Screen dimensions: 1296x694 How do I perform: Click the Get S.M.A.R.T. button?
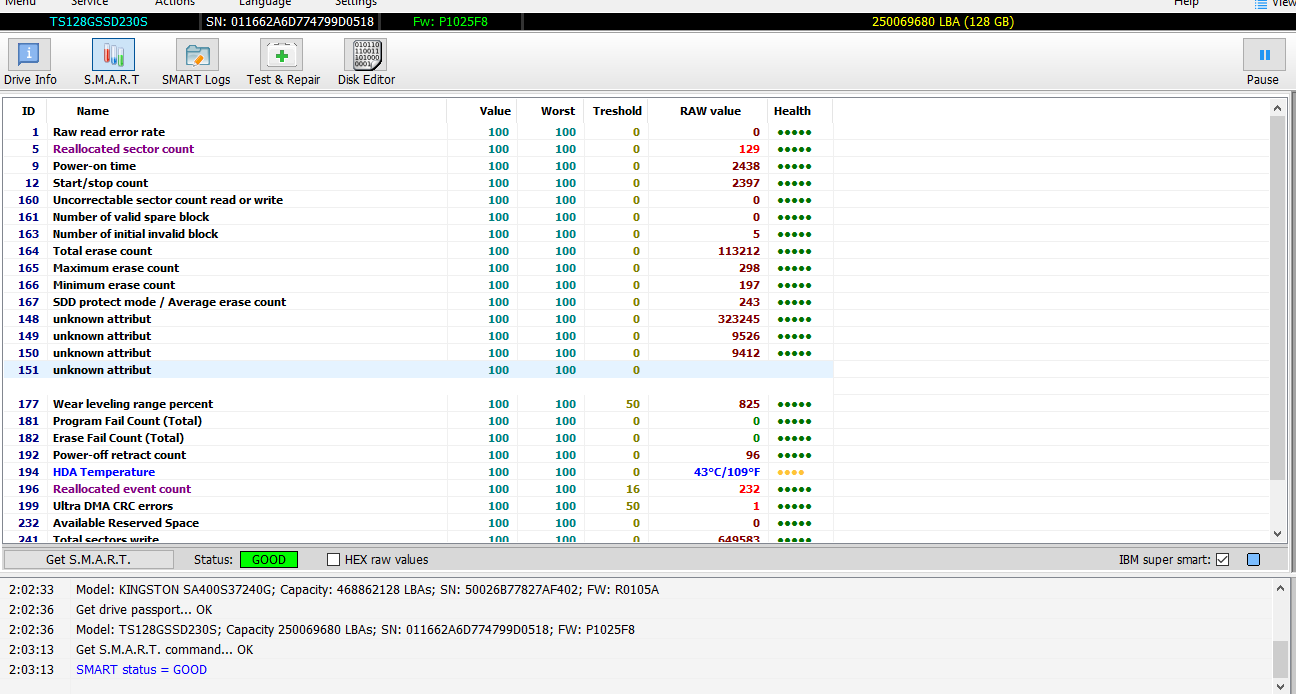88,560
